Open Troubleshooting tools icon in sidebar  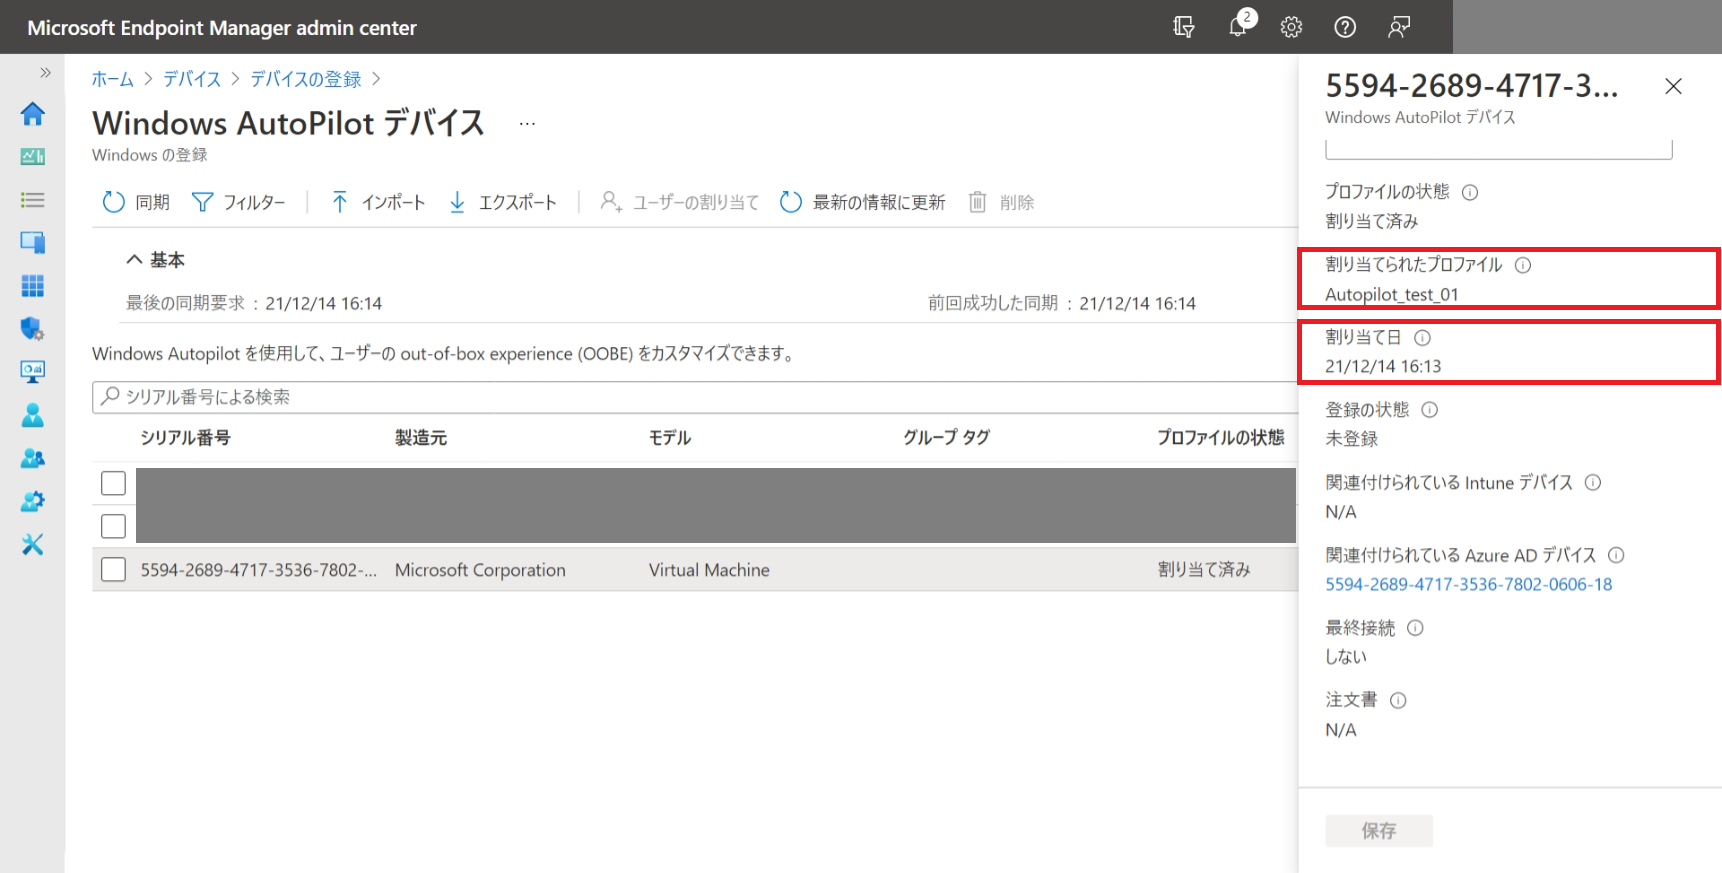(32, 544)
